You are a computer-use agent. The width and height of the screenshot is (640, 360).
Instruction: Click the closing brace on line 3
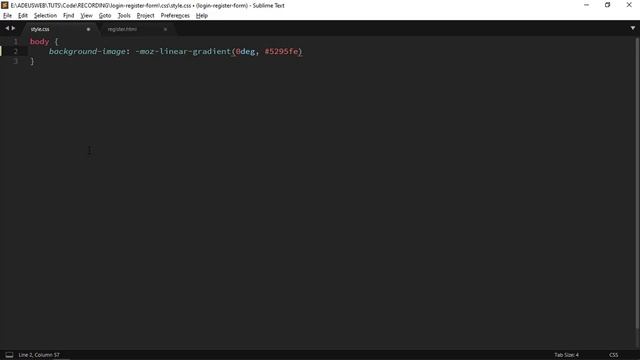(32, 61)
